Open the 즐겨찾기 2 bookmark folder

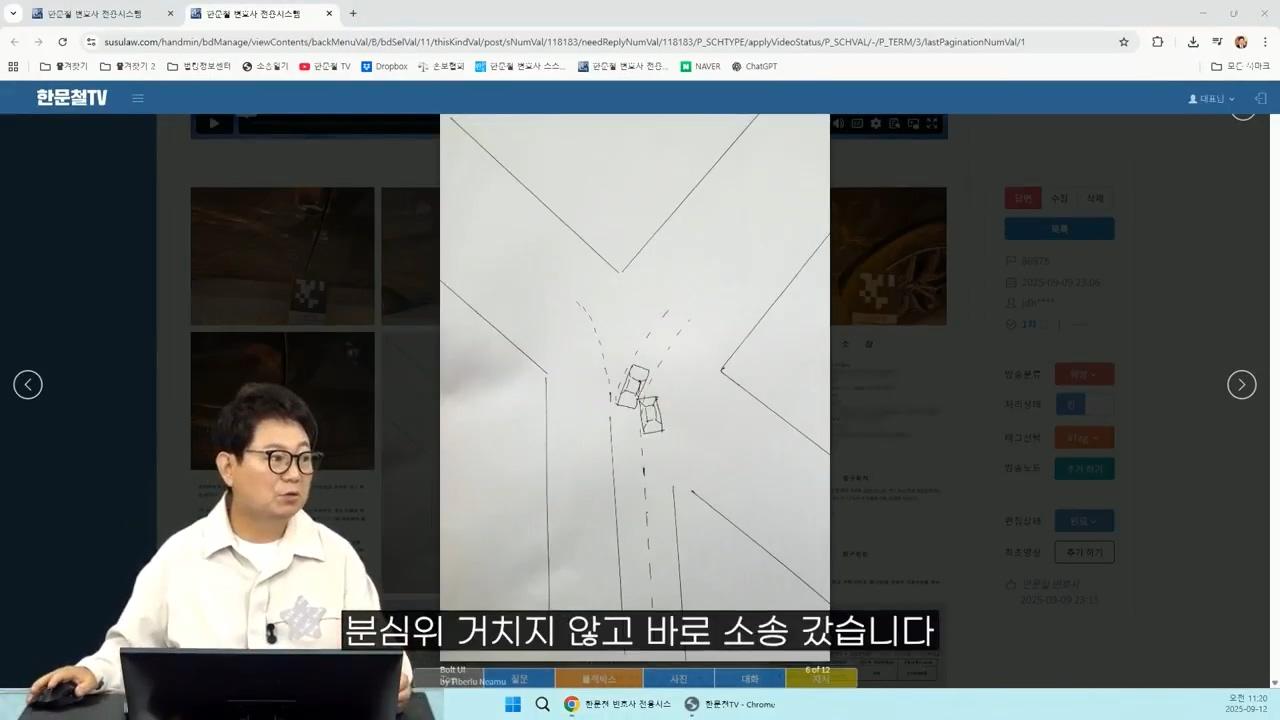pos(127,66)
